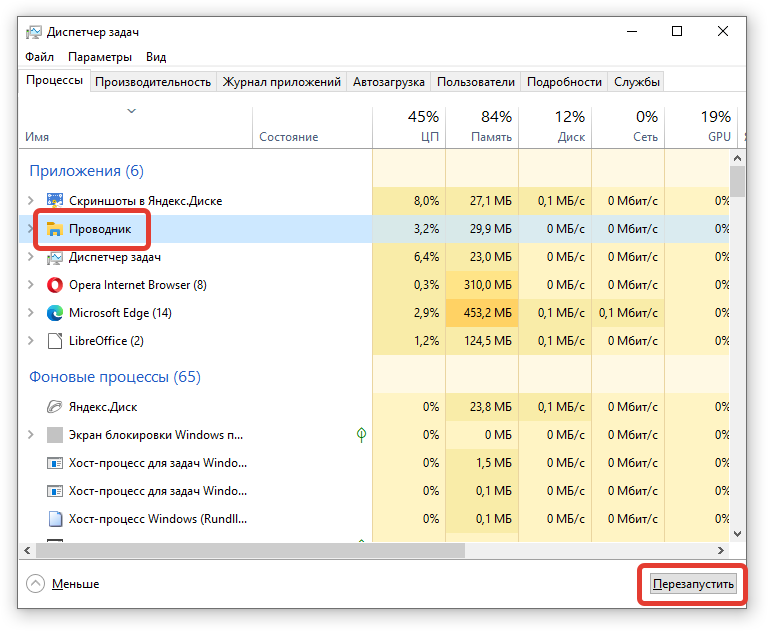Sort by the Состояние column header
768x631 pixels.
312,127
